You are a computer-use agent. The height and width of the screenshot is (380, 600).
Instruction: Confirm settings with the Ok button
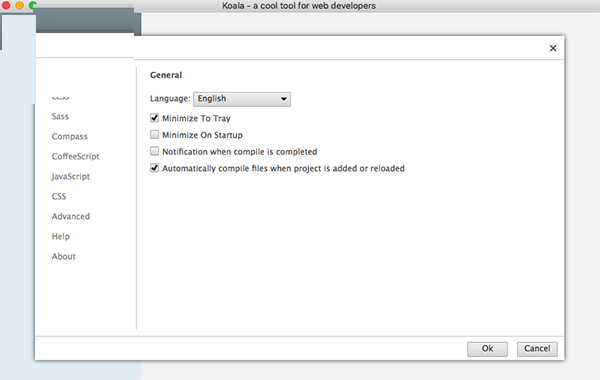[x=487, y=349]
